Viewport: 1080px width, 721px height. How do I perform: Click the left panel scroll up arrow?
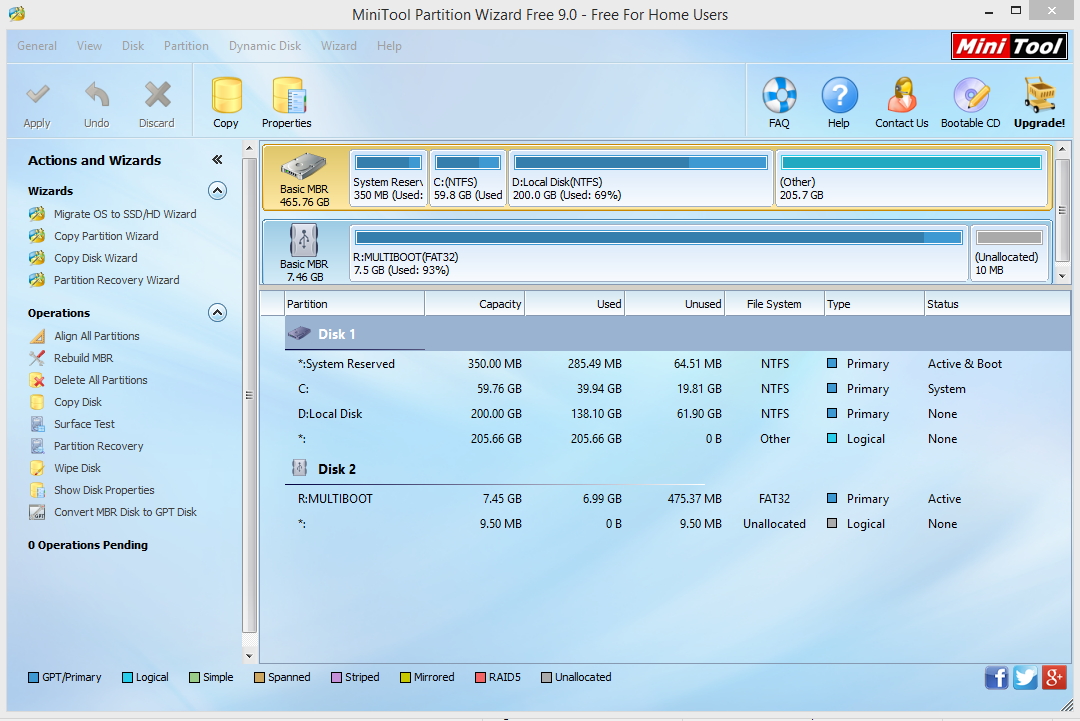[x=249, y=148]
